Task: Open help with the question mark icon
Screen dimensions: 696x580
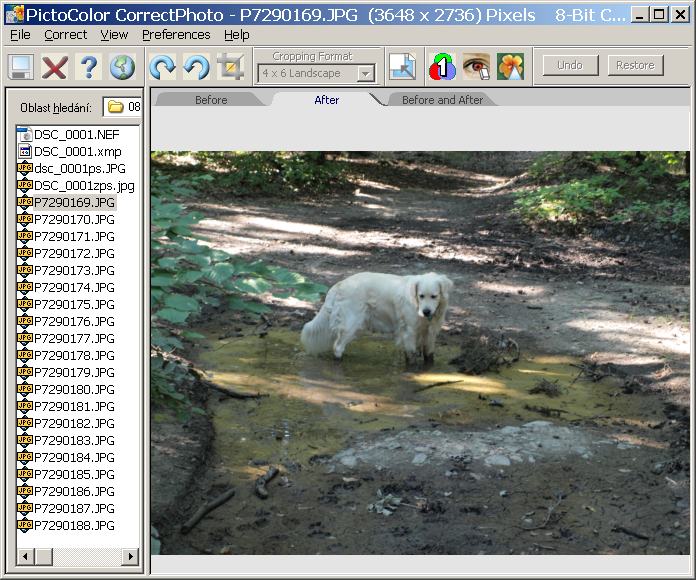Action: tap(89, 67)
